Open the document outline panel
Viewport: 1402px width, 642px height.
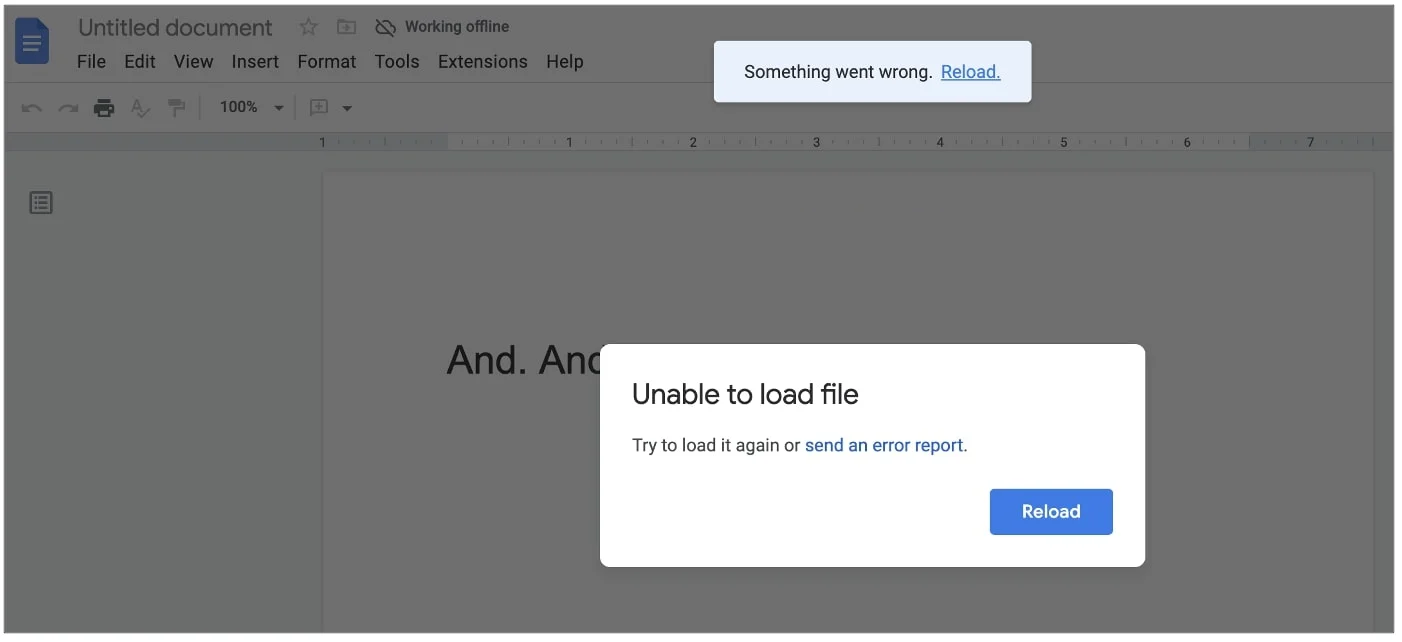40,202
